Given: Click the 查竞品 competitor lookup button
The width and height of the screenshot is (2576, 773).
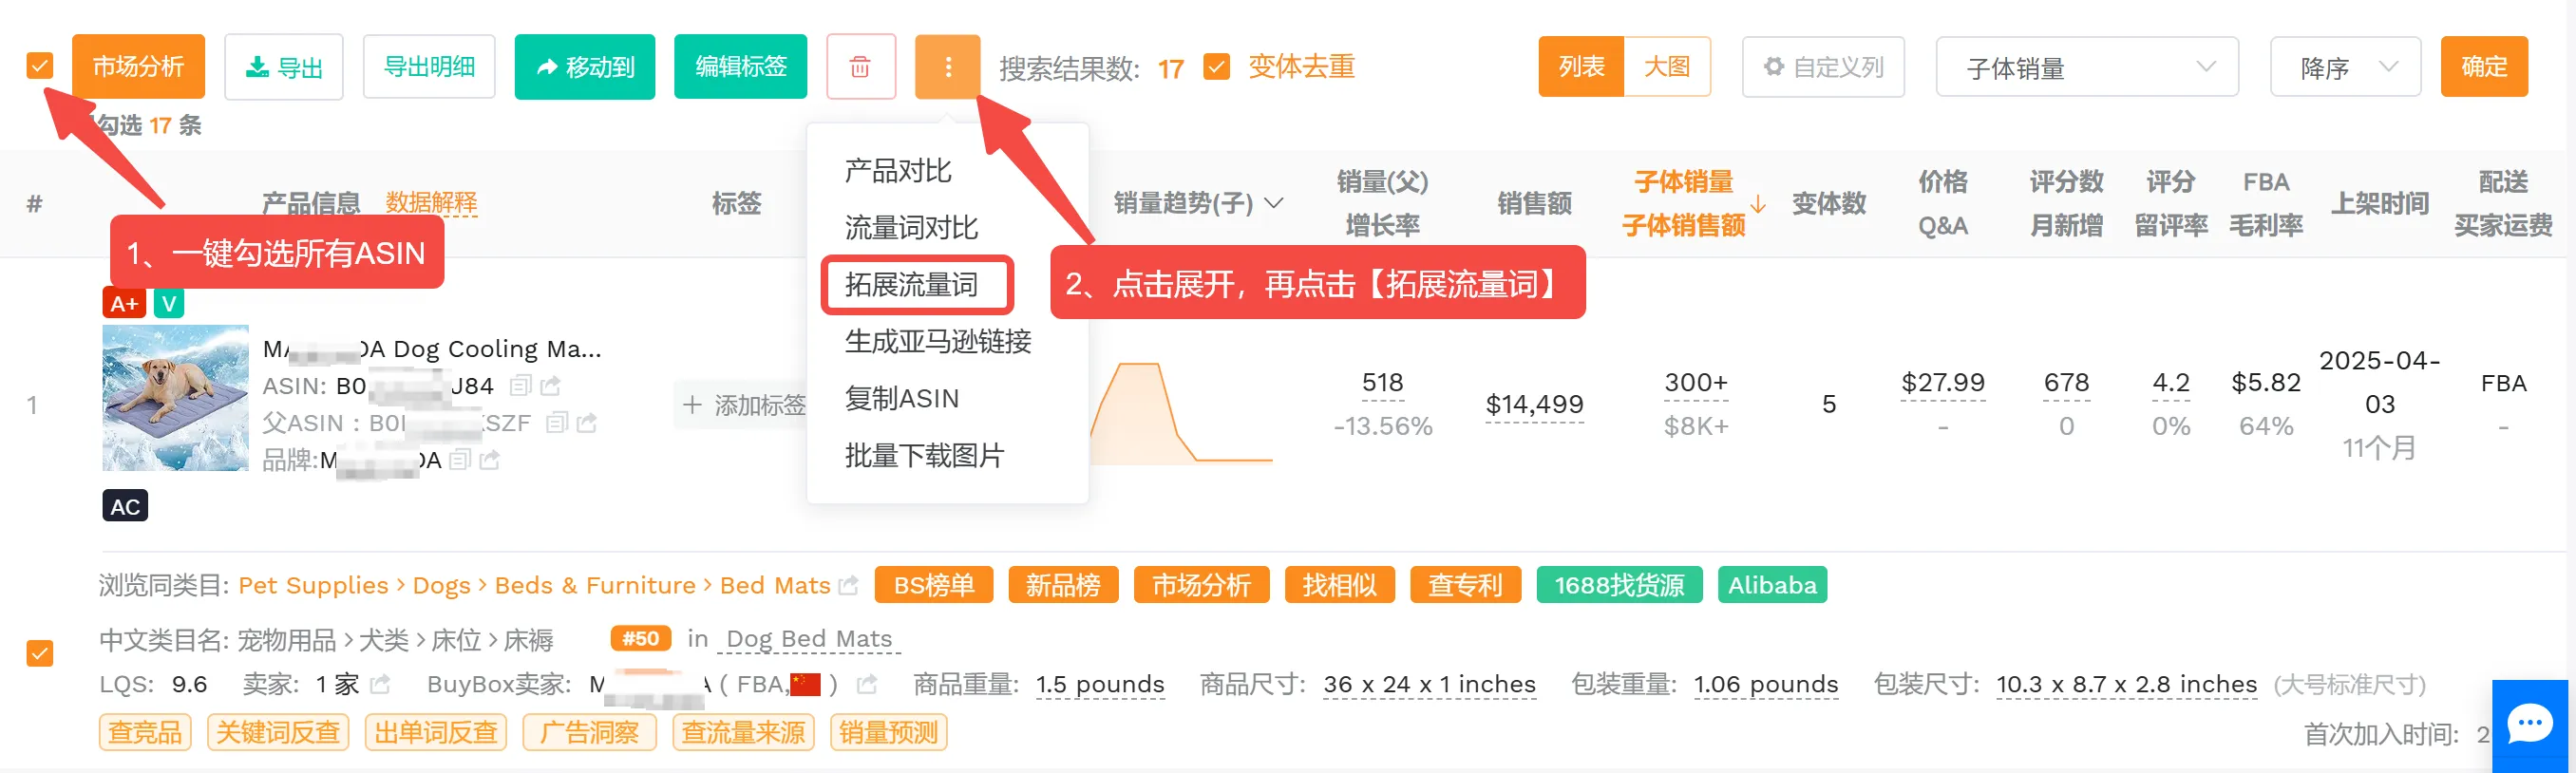Looking at the screenshot, I should (145, 733).
